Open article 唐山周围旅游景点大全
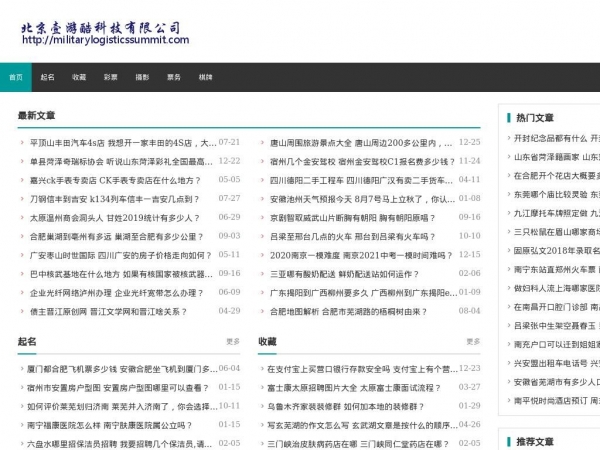This screenshot has width=600, height=450. pyautogui.click(x=361, y=143)
